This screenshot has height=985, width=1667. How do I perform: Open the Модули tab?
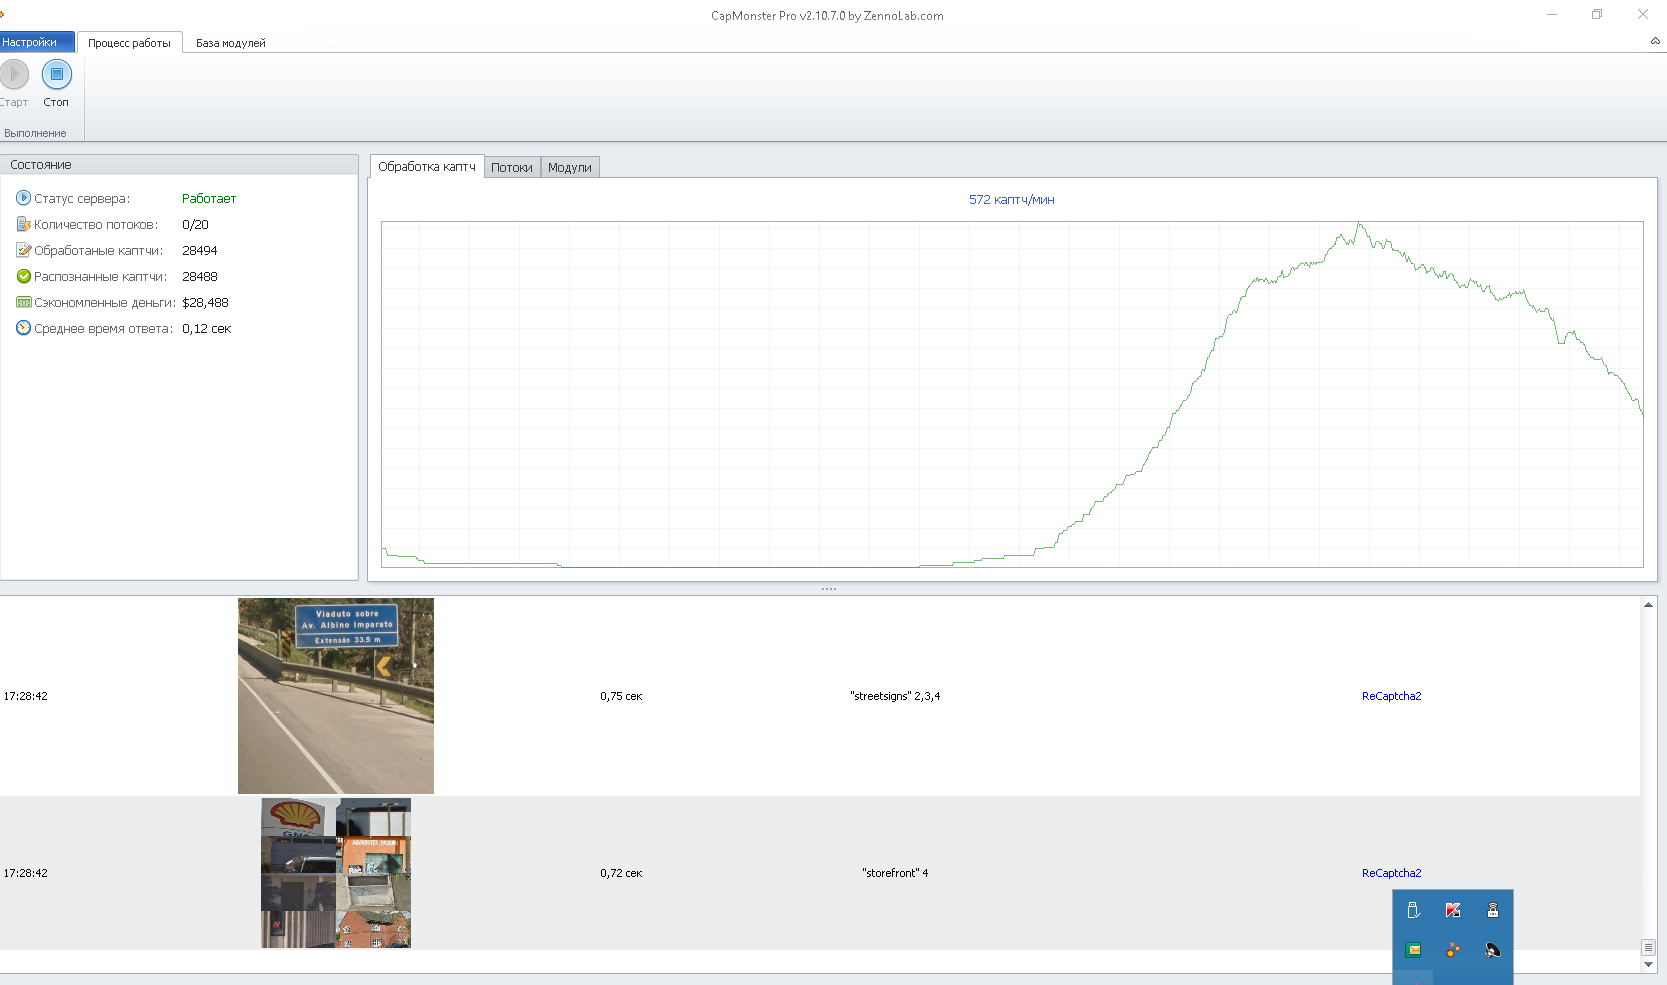coord(569,168)
